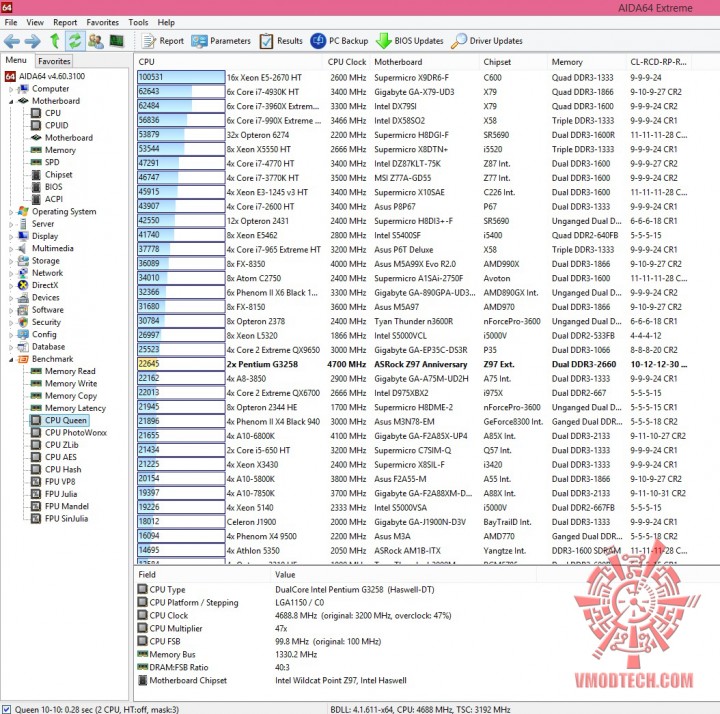Open FPU SinJulia benchmark

[x=66, y=519]
